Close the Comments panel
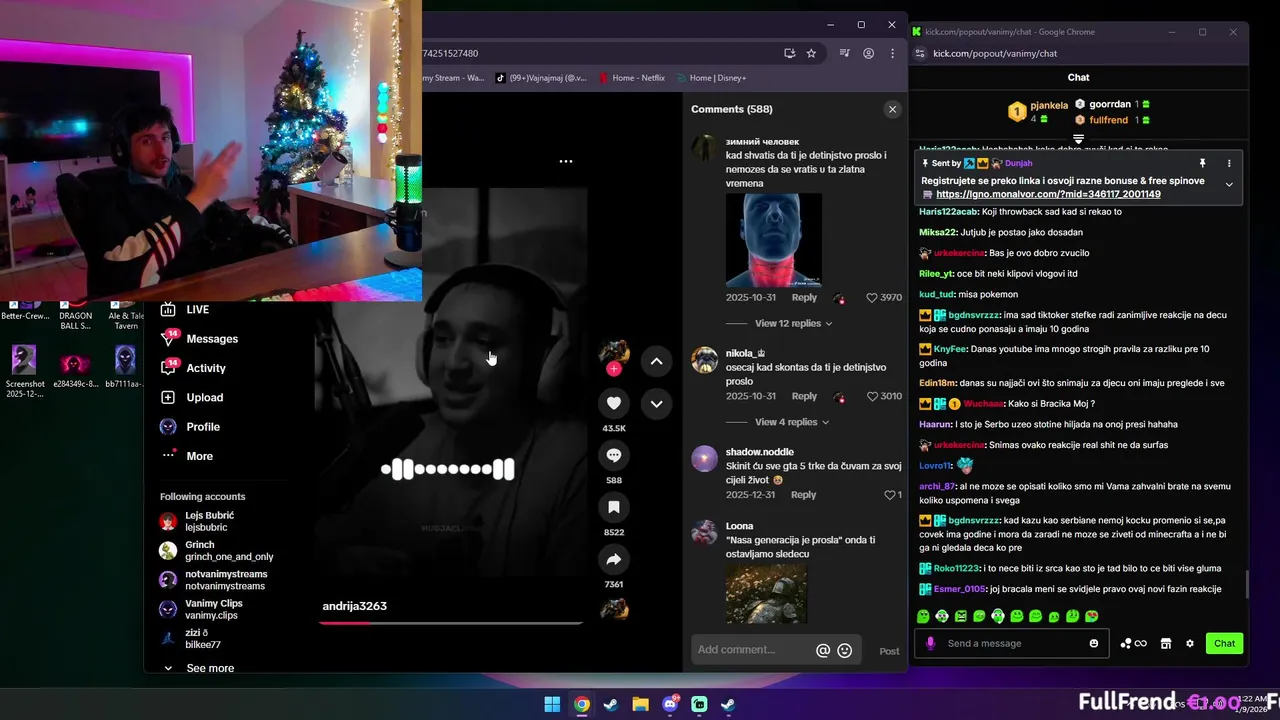1280x720 pixels. [x=892, y=109]
